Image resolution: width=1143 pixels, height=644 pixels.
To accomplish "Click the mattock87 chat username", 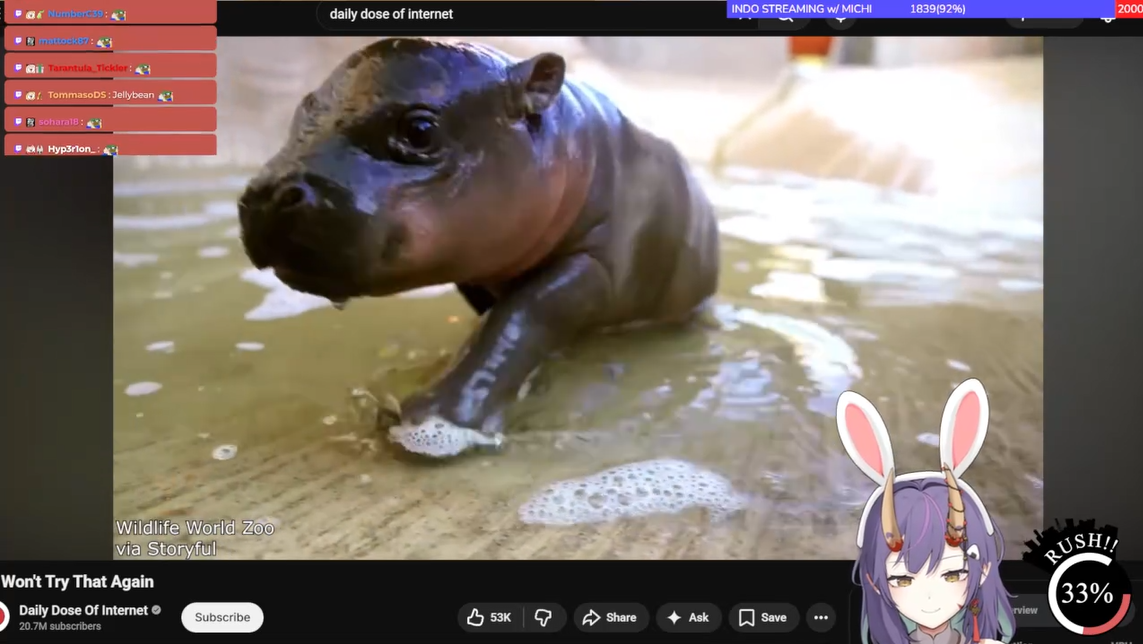I will 63,41.
